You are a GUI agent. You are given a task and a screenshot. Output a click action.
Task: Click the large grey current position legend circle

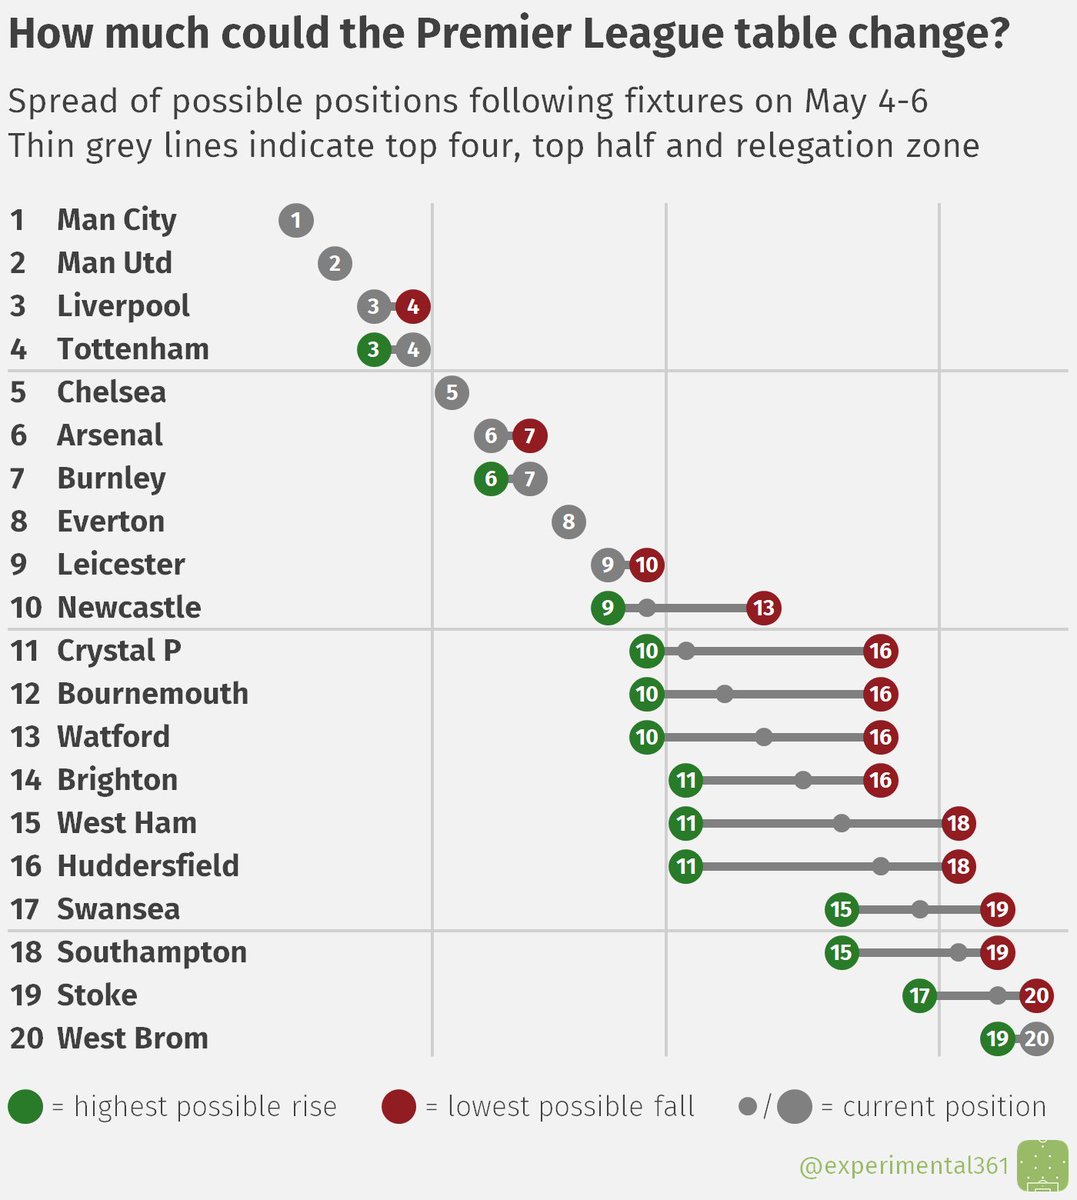point(794,1107)
